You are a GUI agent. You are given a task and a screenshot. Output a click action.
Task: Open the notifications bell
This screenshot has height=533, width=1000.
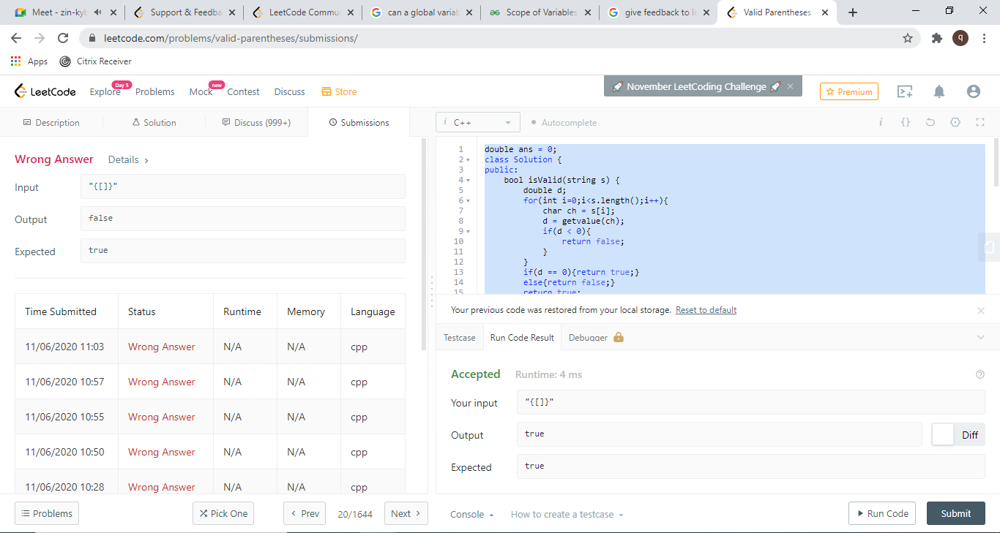939,91
